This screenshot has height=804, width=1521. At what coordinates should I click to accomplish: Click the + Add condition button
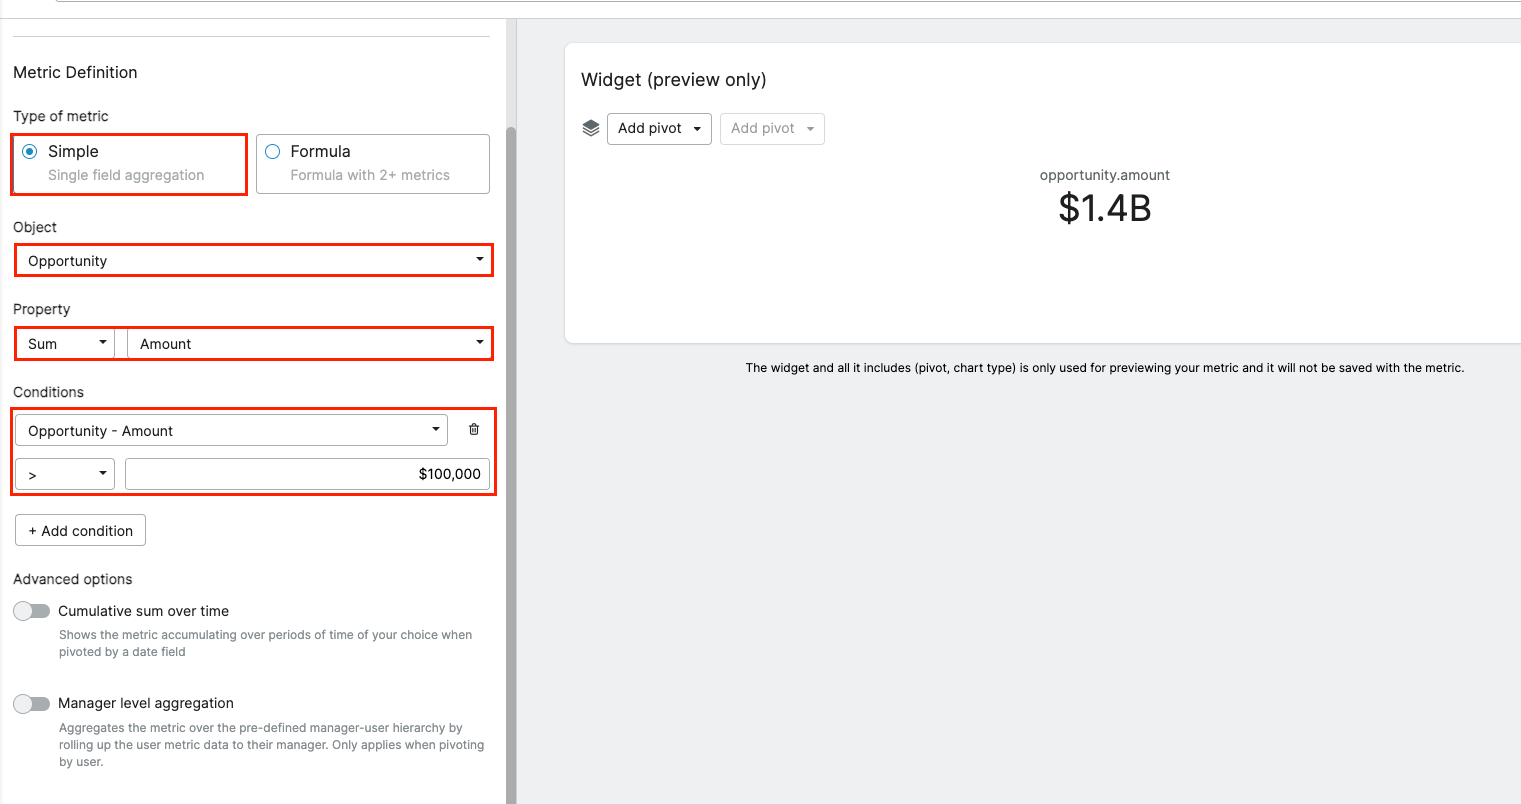point(81,531)
